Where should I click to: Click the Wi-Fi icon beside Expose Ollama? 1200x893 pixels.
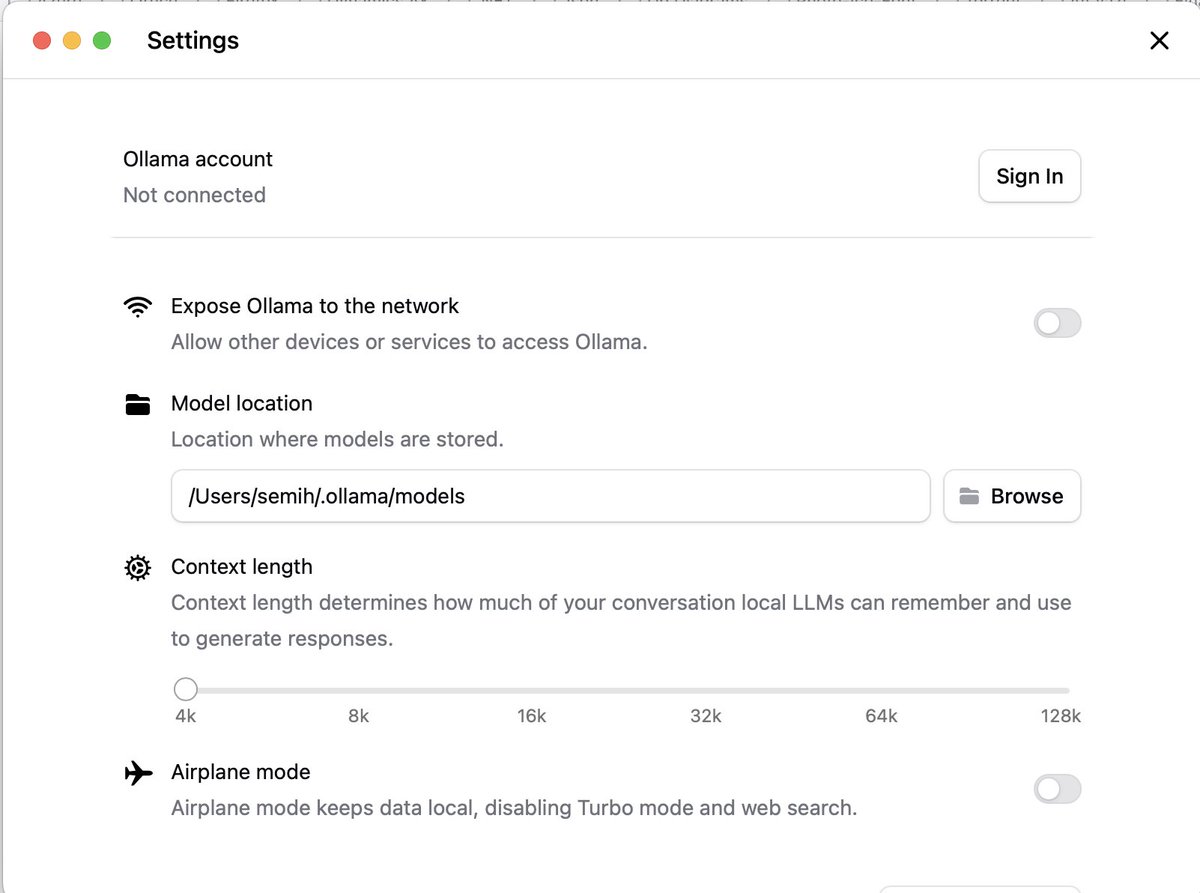click(138, 306)
